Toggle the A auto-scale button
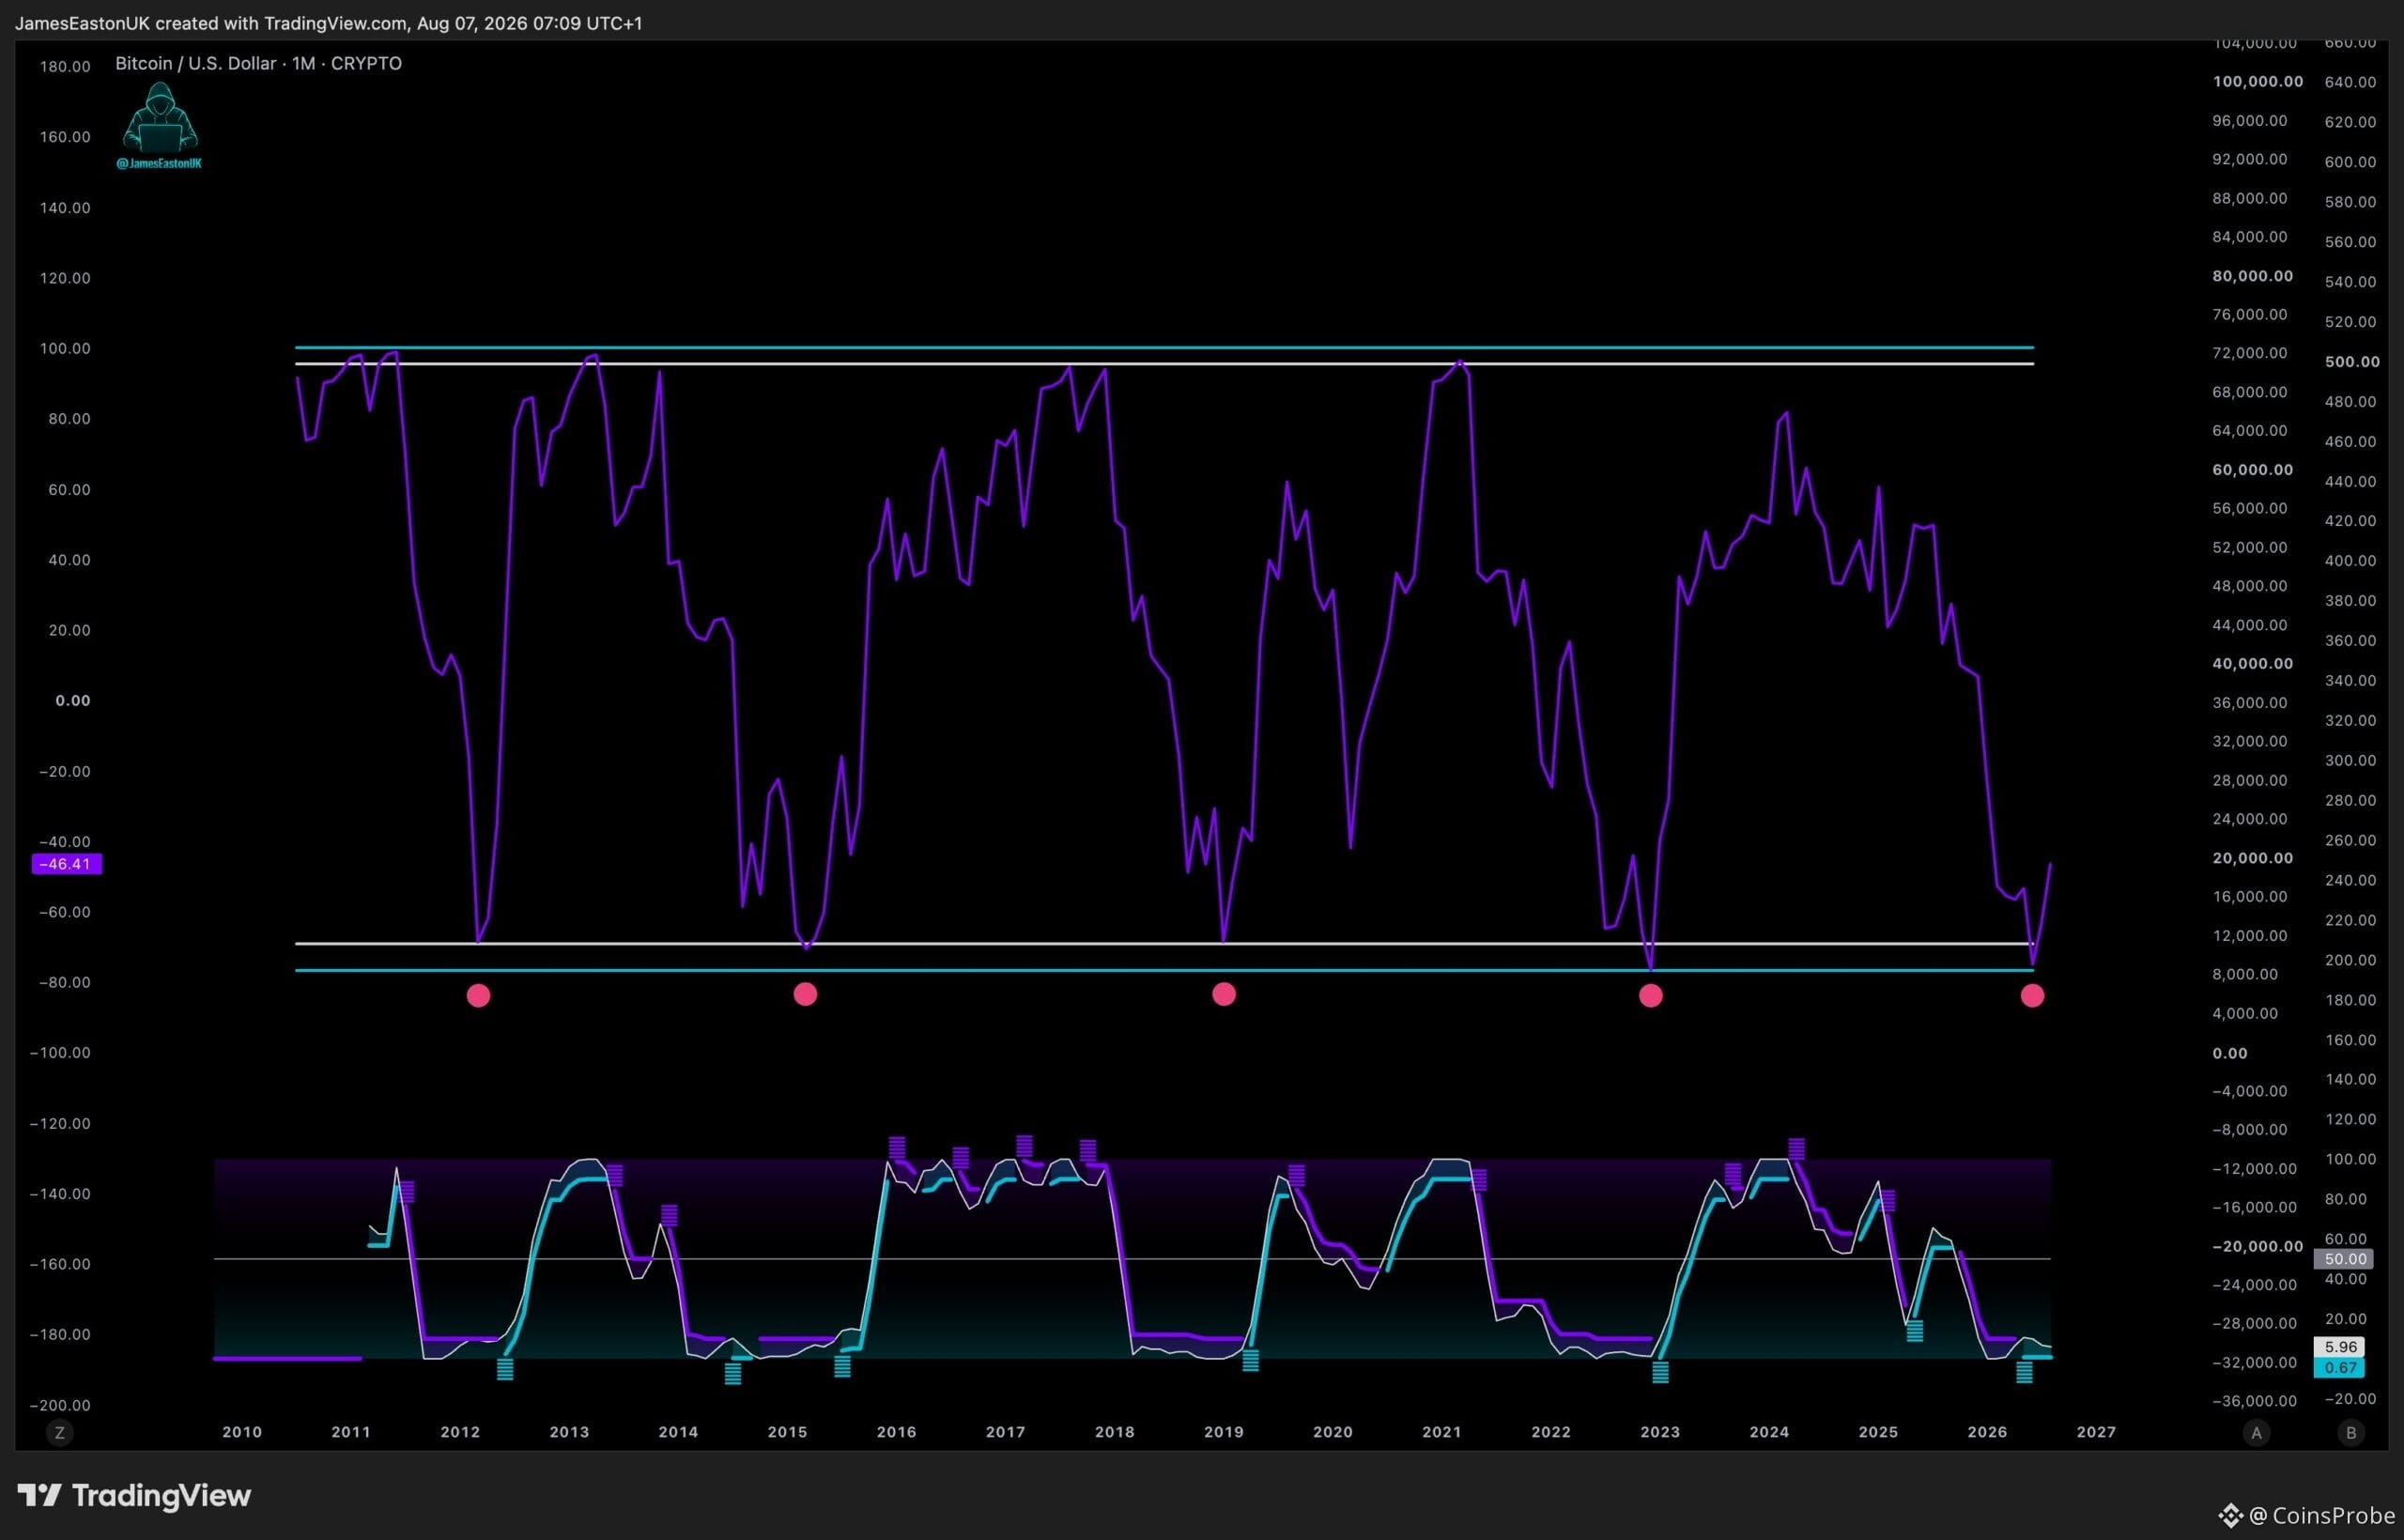 click(2256, 1433)
